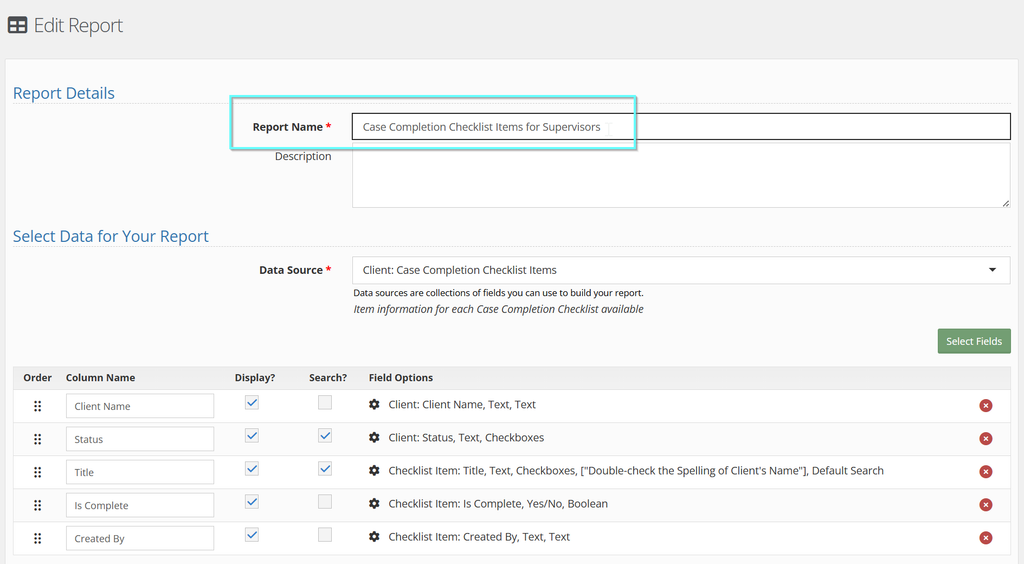Grab the reorder handle for Created By row
This screenshot has height=564, width=1024.
point(37,539)
